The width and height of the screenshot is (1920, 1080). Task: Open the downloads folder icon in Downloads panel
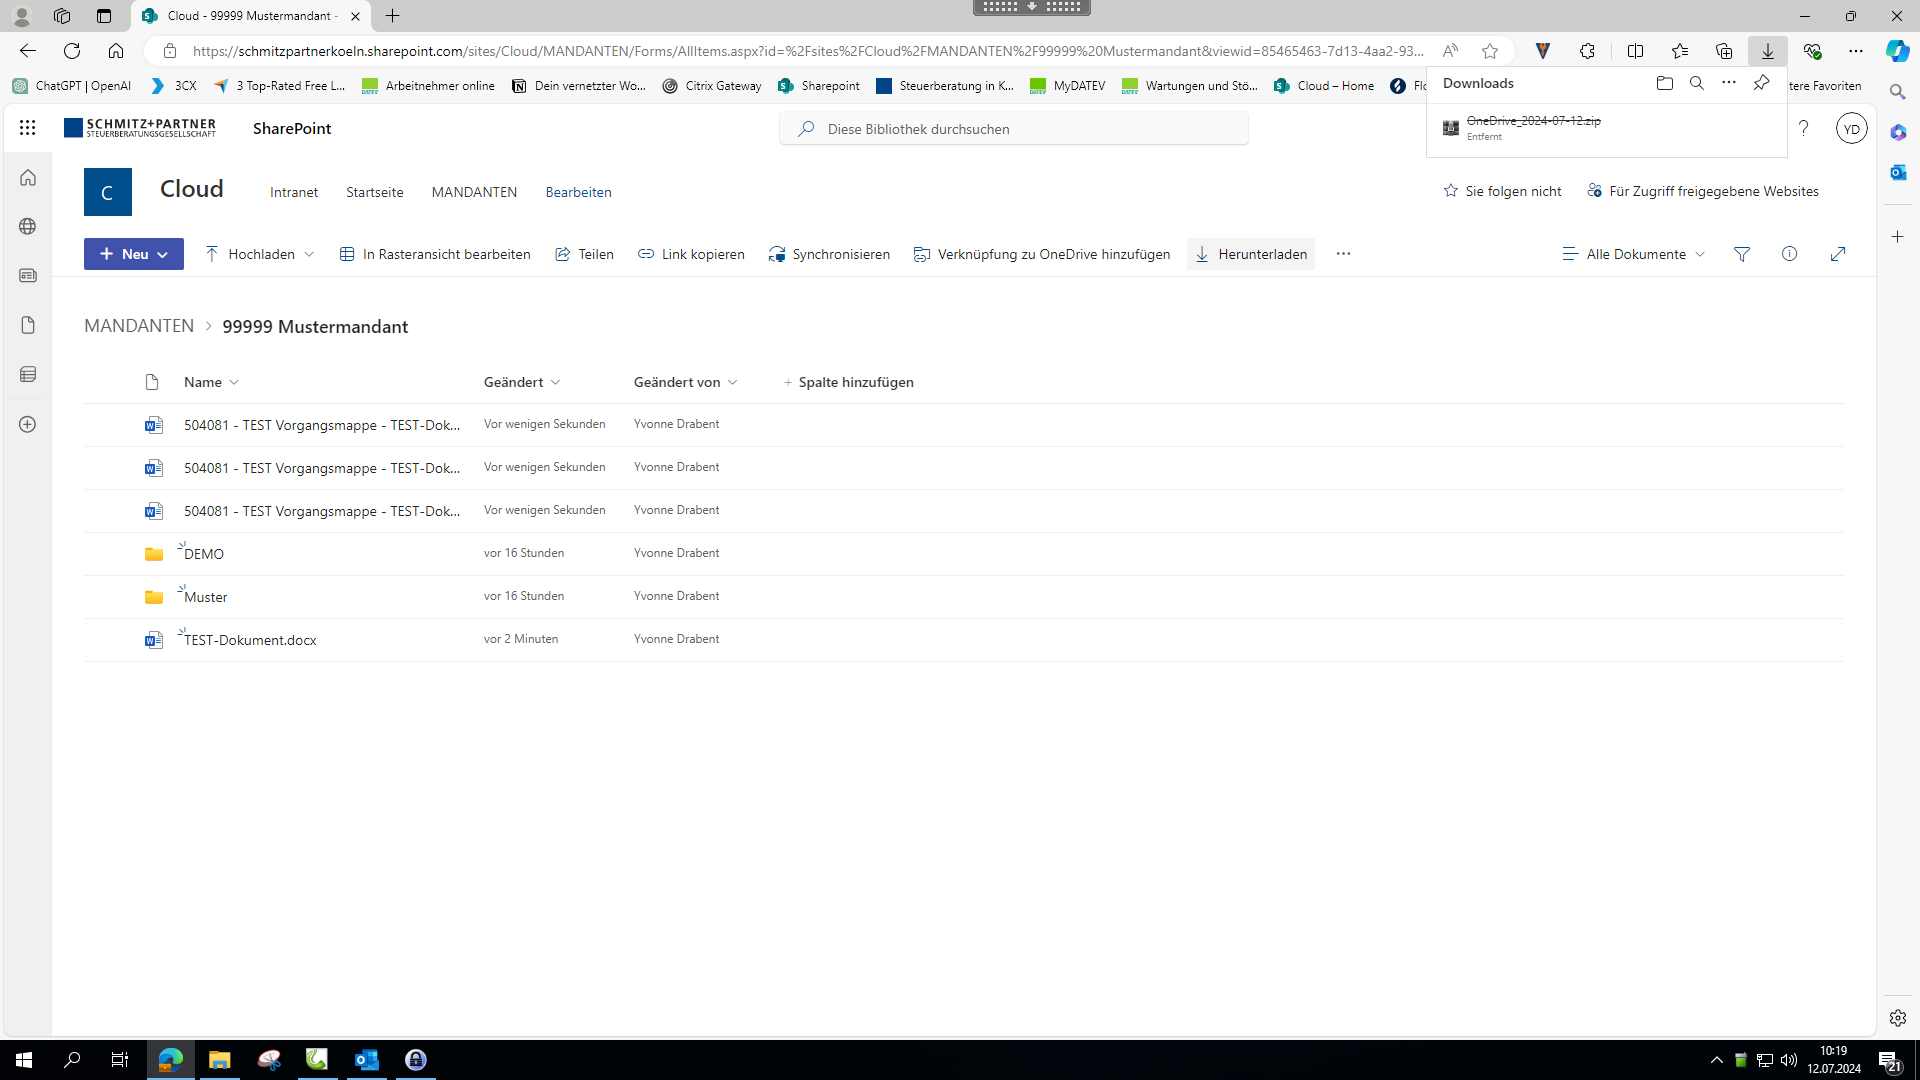point(1664,83)
